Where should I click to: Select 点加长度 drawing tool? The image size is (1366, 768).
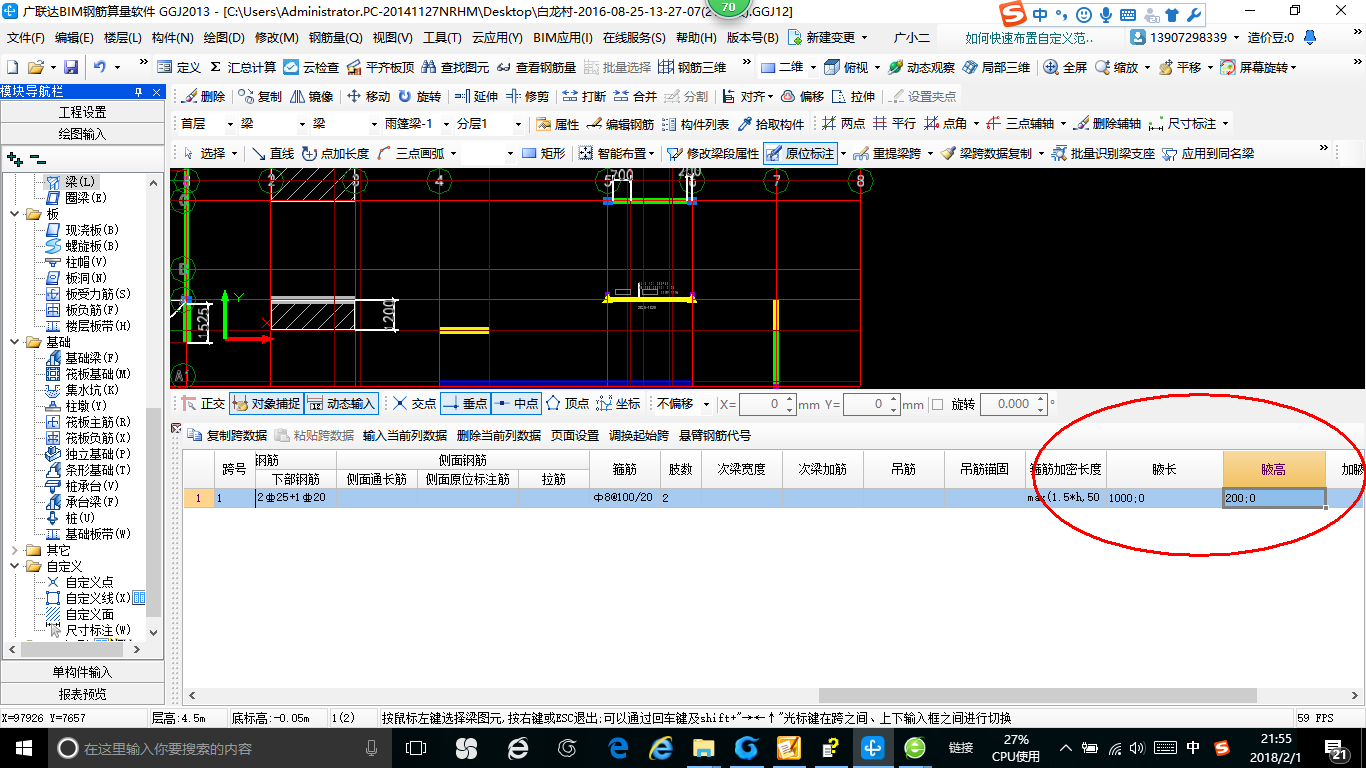[x=336, y=153]
